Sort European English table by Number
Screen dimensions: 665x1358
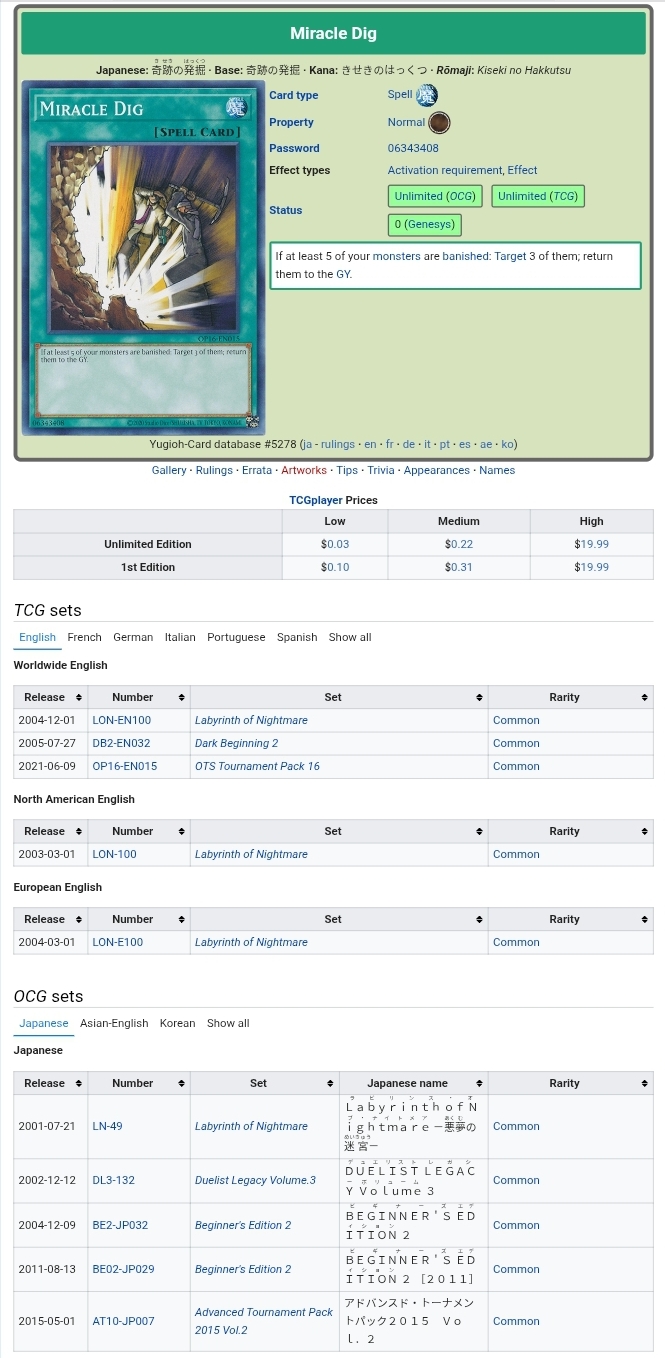click(139, 919)
